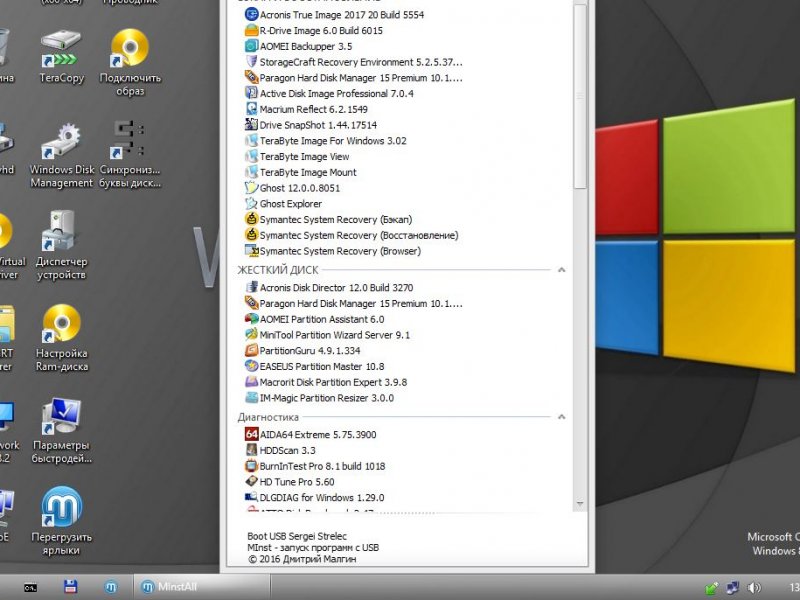Open Ghost 12.0.0.8051 icon

[252, 188]
